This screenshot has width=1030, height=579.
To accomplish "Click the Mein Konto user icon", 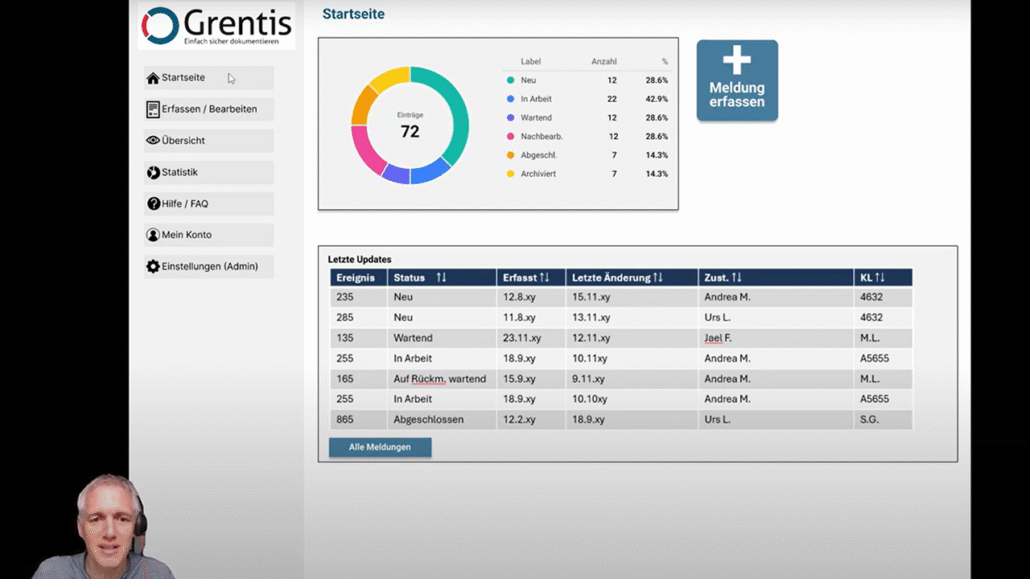I will pos(153,235).
